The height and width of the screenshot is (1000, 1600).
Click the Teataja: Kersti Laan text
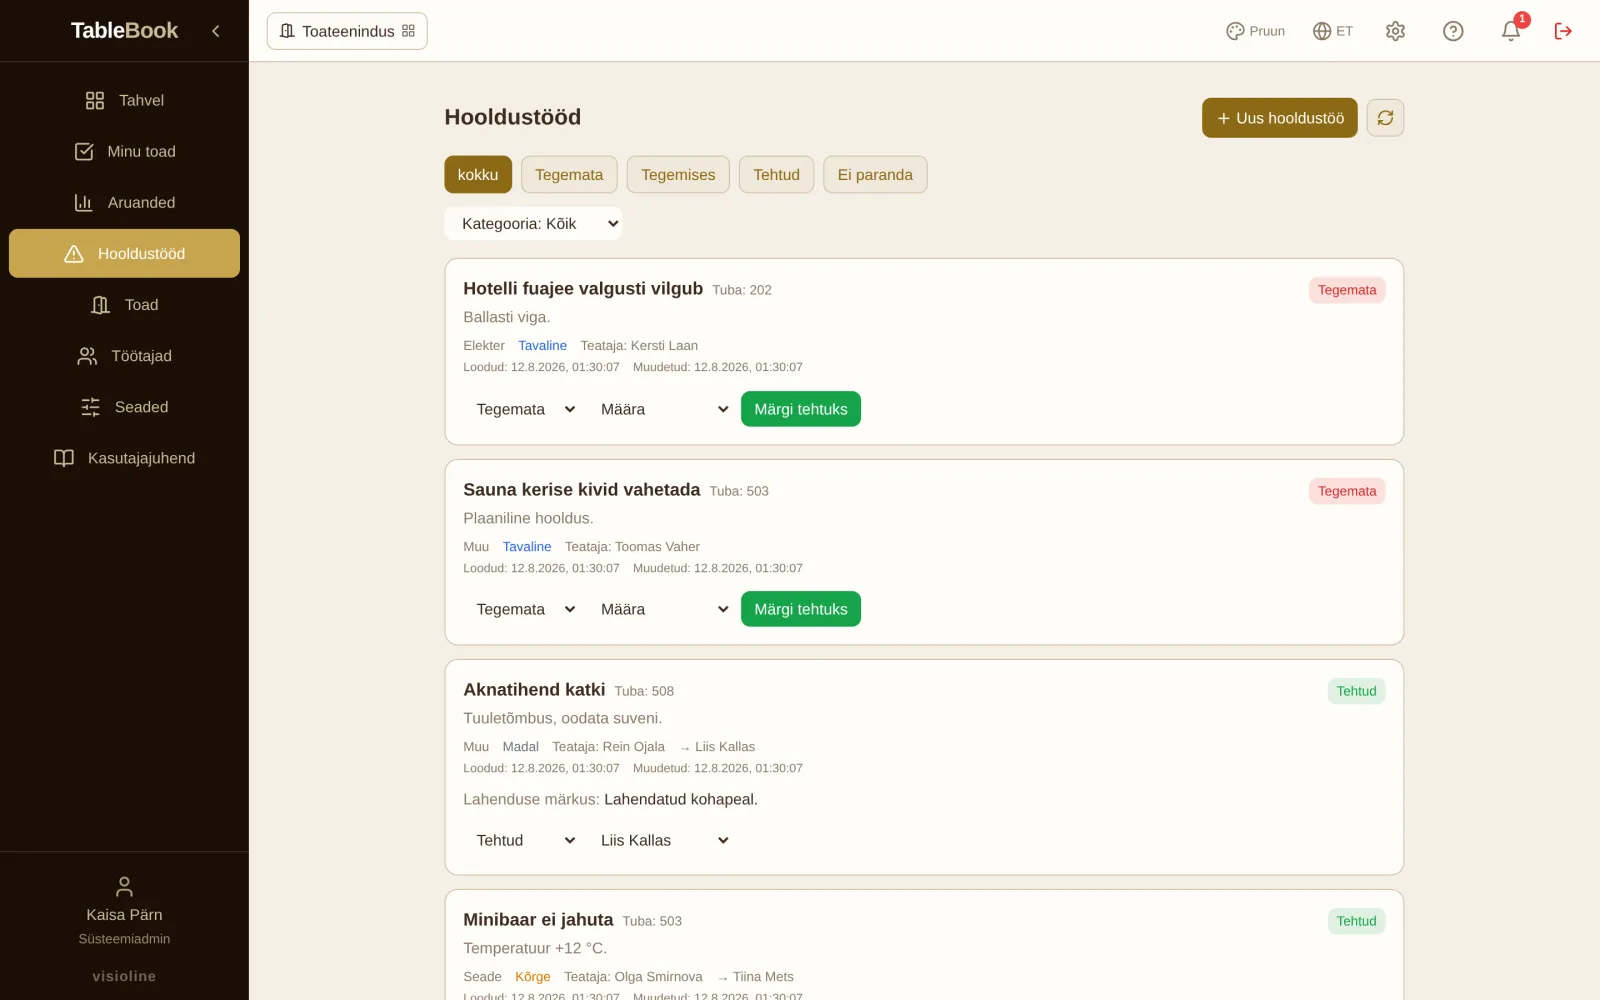click(x=639, y=346)
